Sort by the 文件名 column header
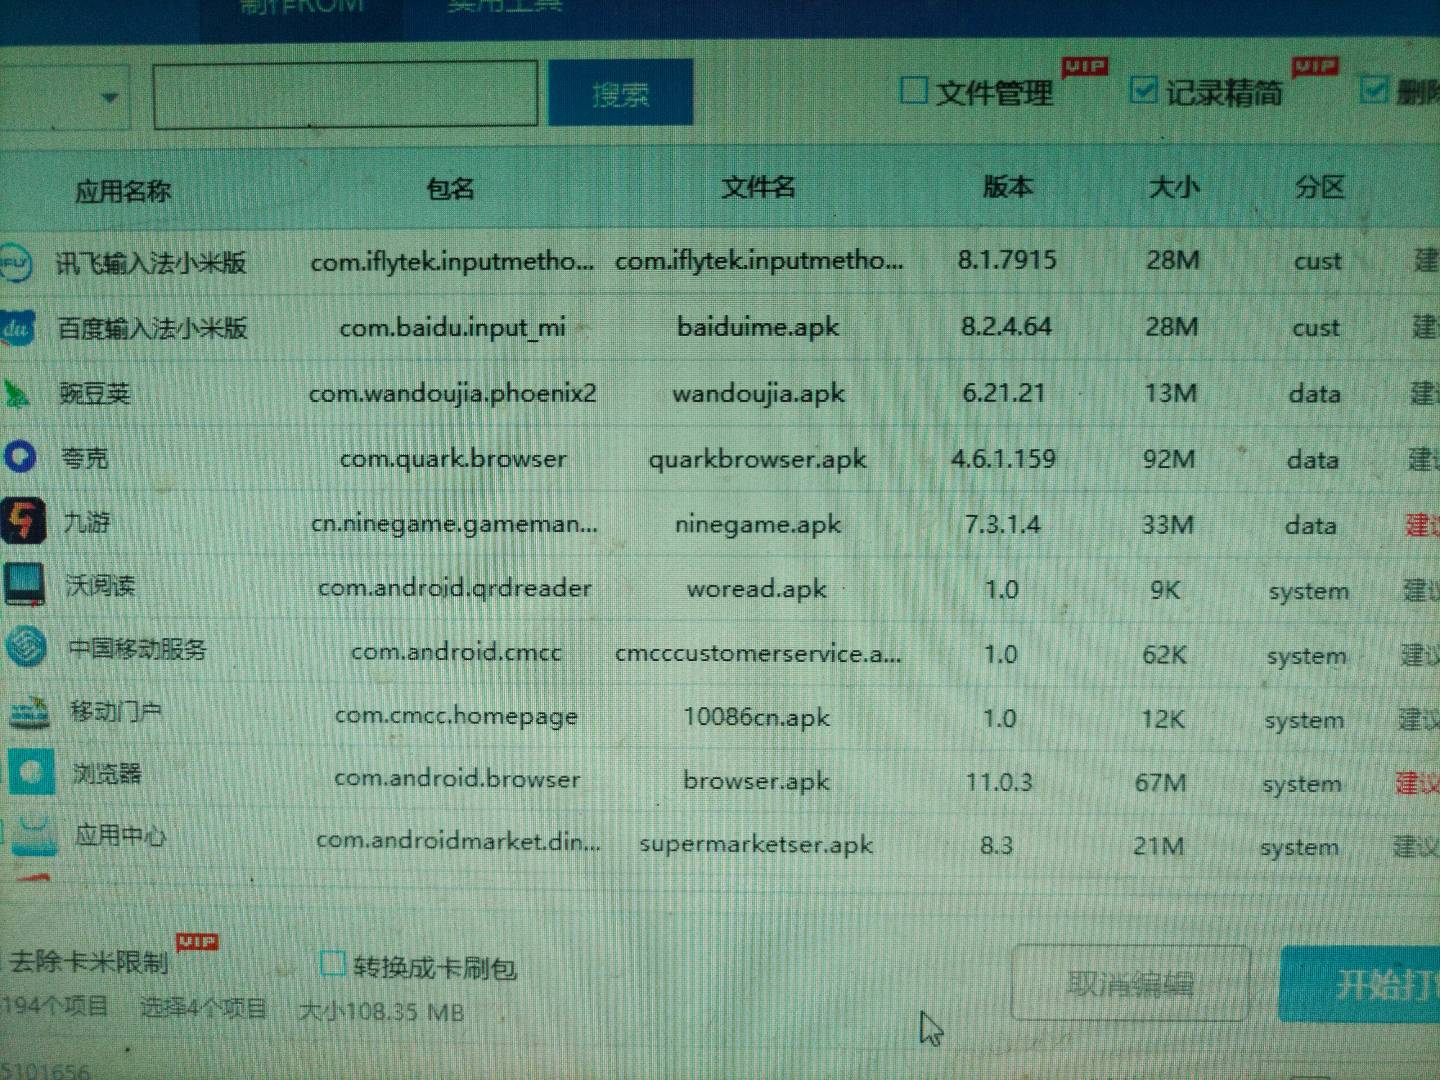 point(758,186)
